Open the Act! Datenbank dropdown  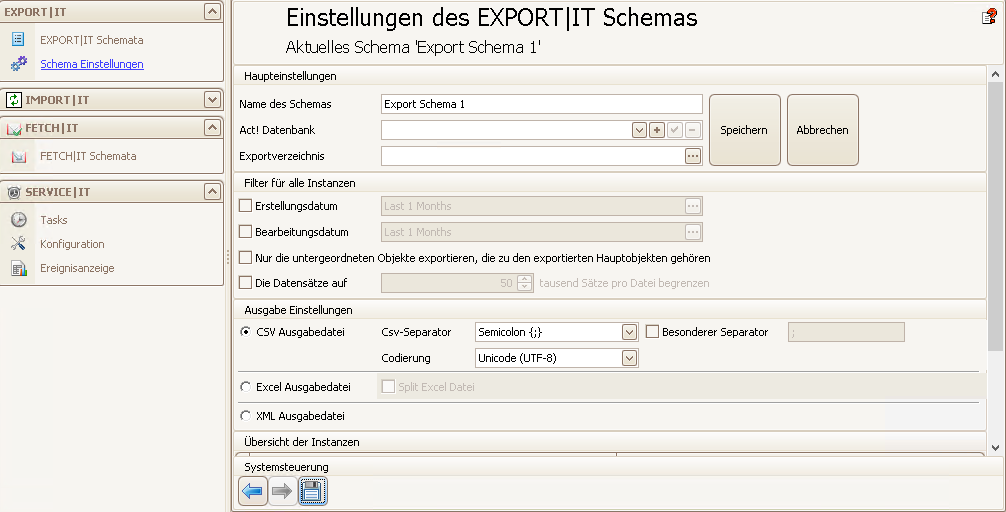click(x=639, y=130)
